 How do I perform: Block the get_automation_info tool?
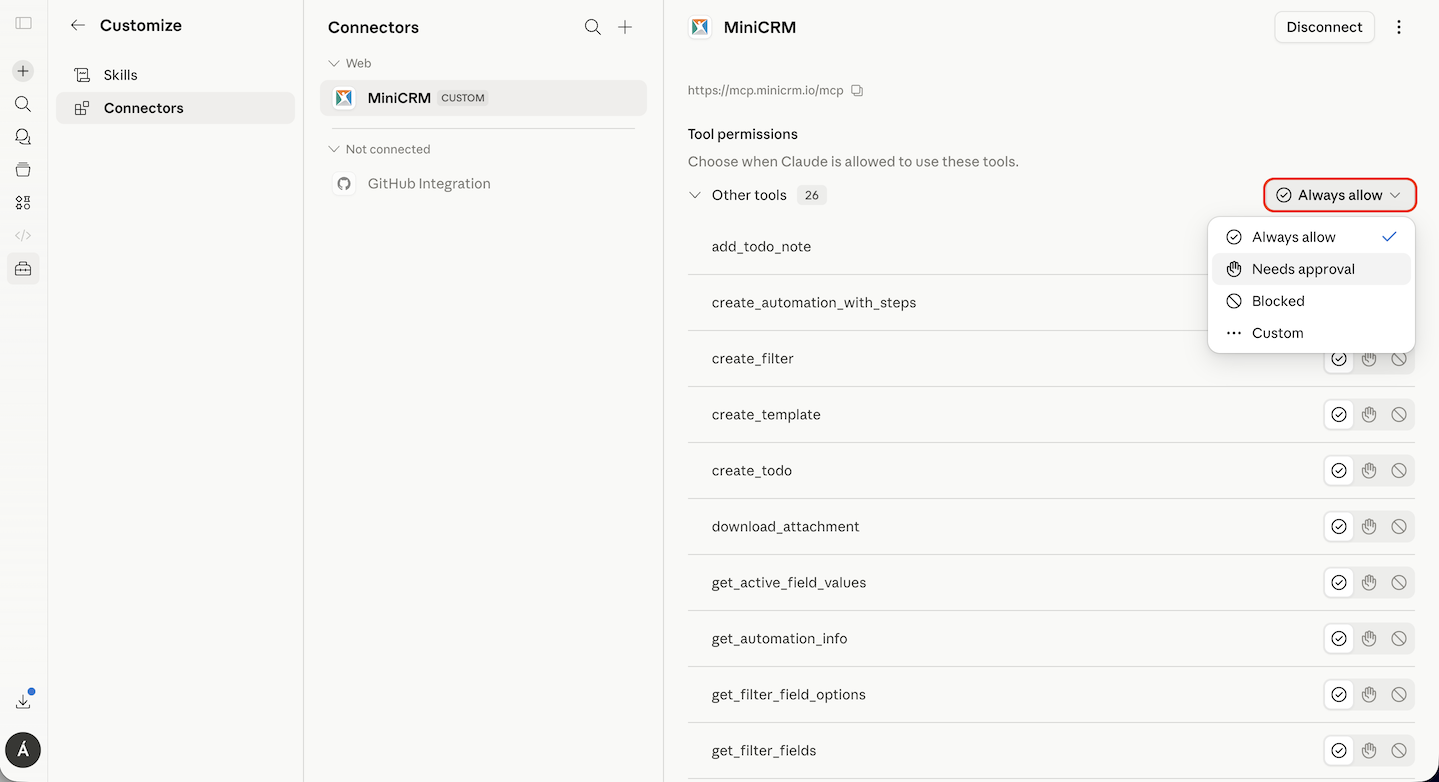[1399, 639]
